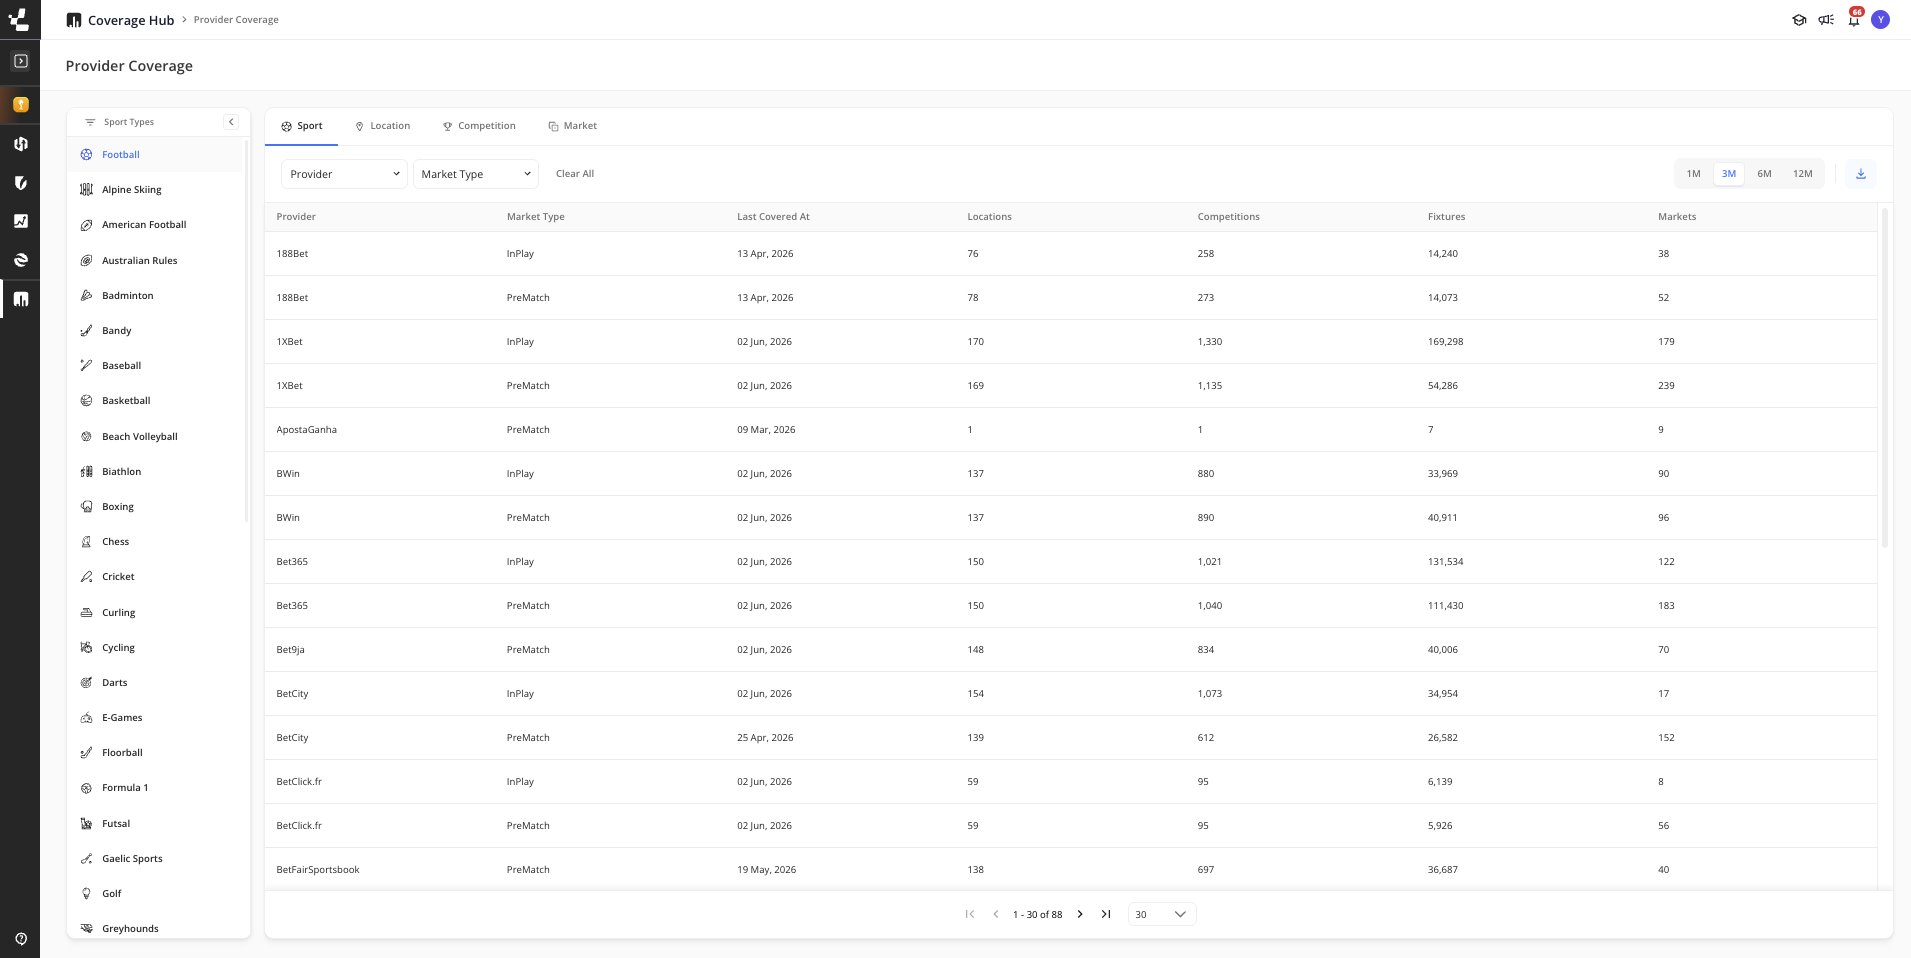
Task: Click the analytics chart sidebar icon
Action: coord(20,221)
